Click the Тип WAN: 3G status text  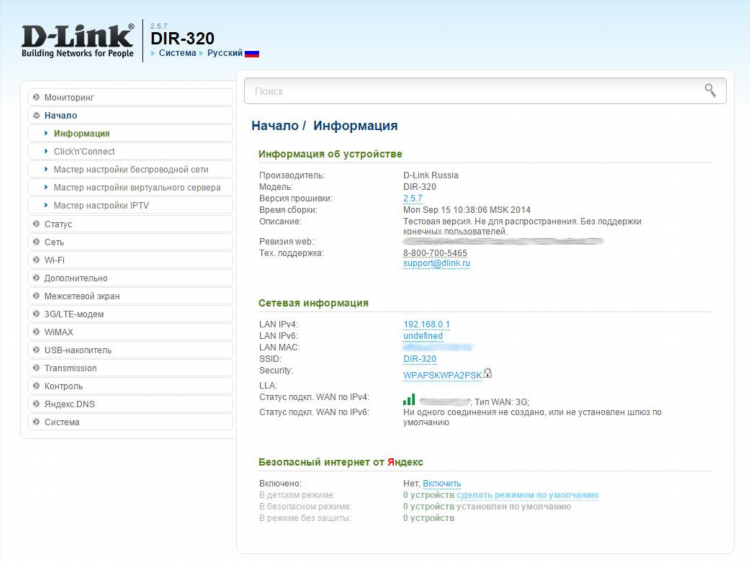click(502, 402)
